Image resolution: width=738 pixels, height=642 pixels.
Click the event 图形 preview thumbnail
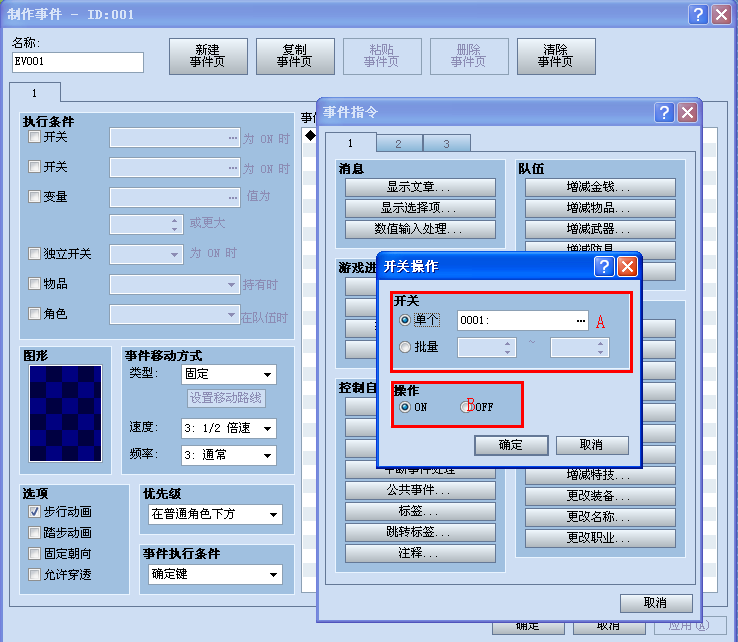65,413
